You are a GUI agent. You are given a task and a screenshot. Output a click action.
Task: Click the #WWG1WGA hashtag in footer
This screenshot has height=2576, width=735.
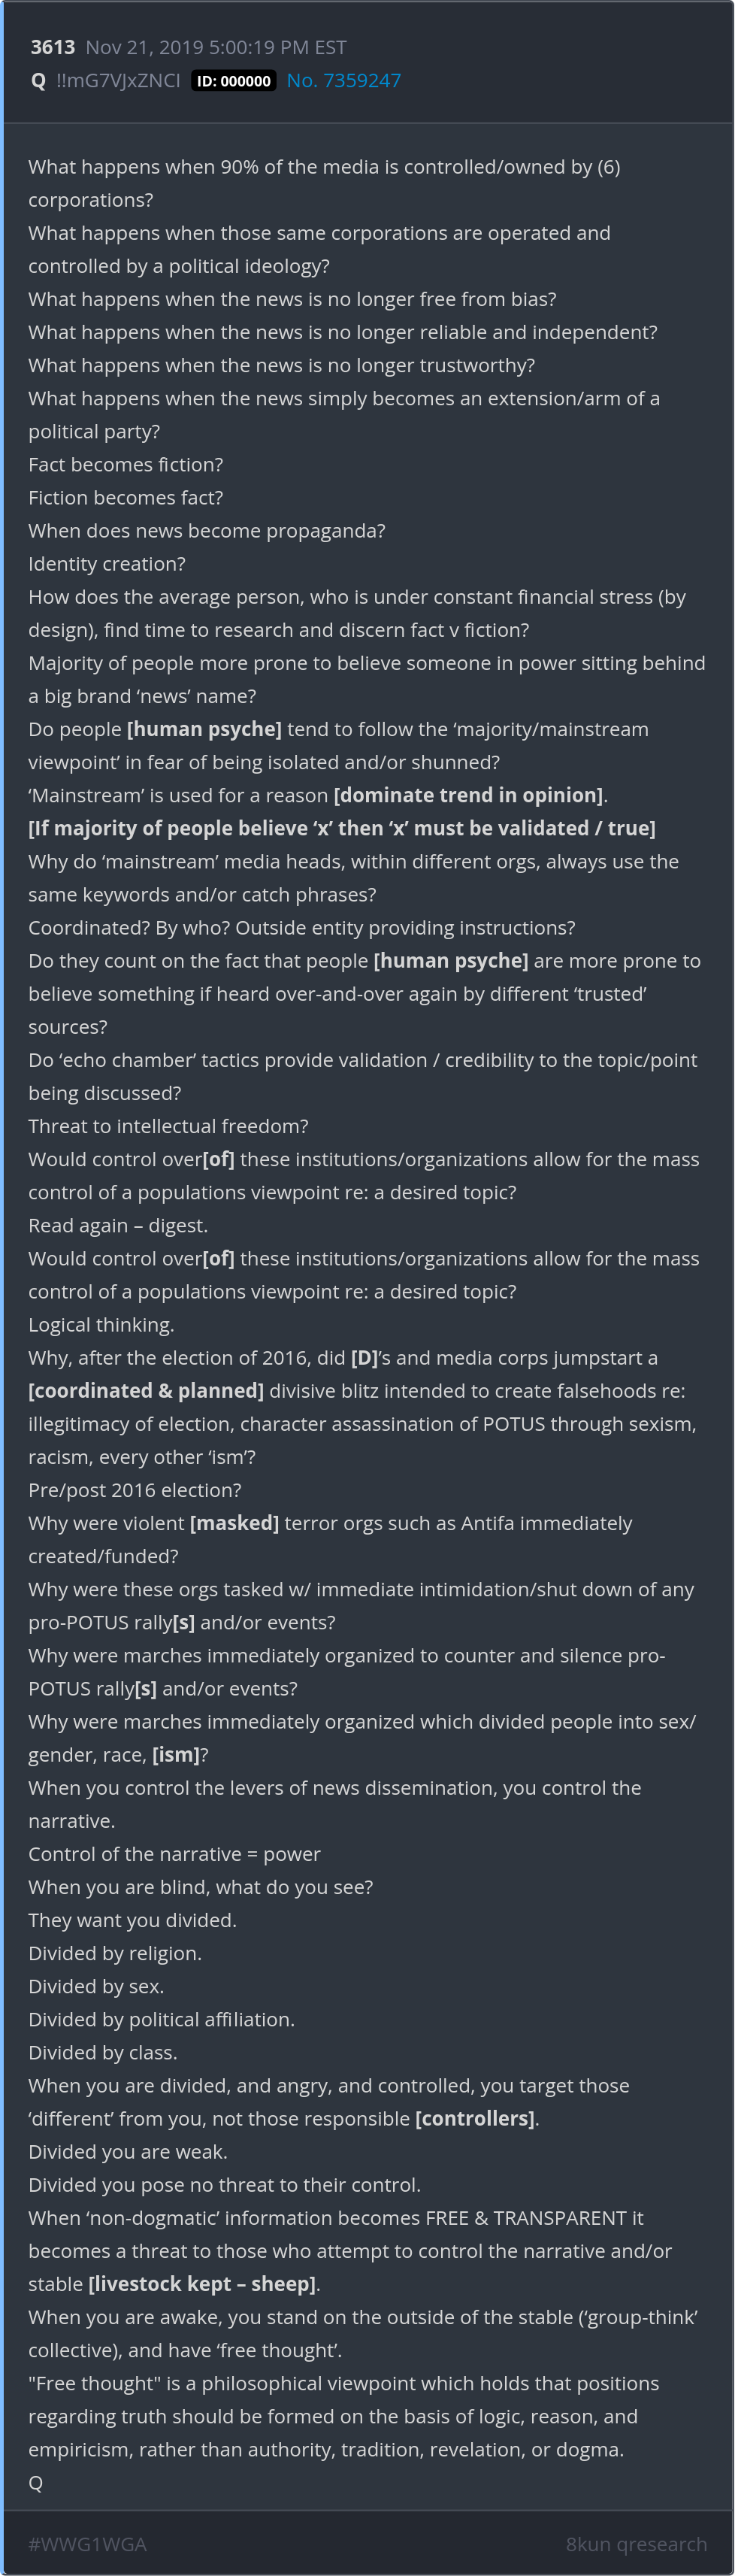coord(87,2543)
